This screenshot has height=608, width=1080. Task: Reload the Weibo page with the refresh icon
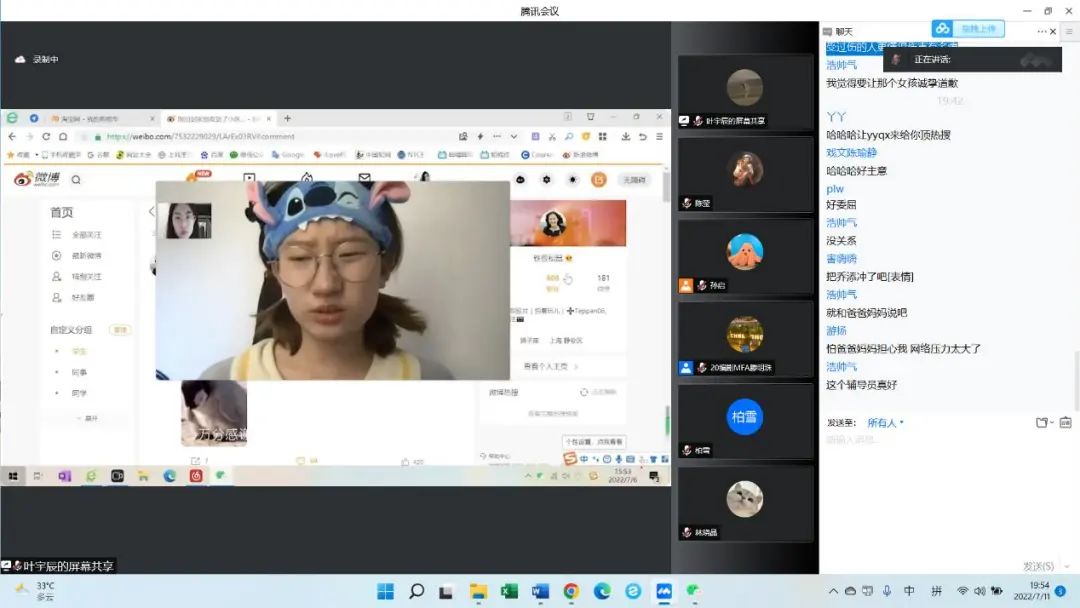(45, 137)
